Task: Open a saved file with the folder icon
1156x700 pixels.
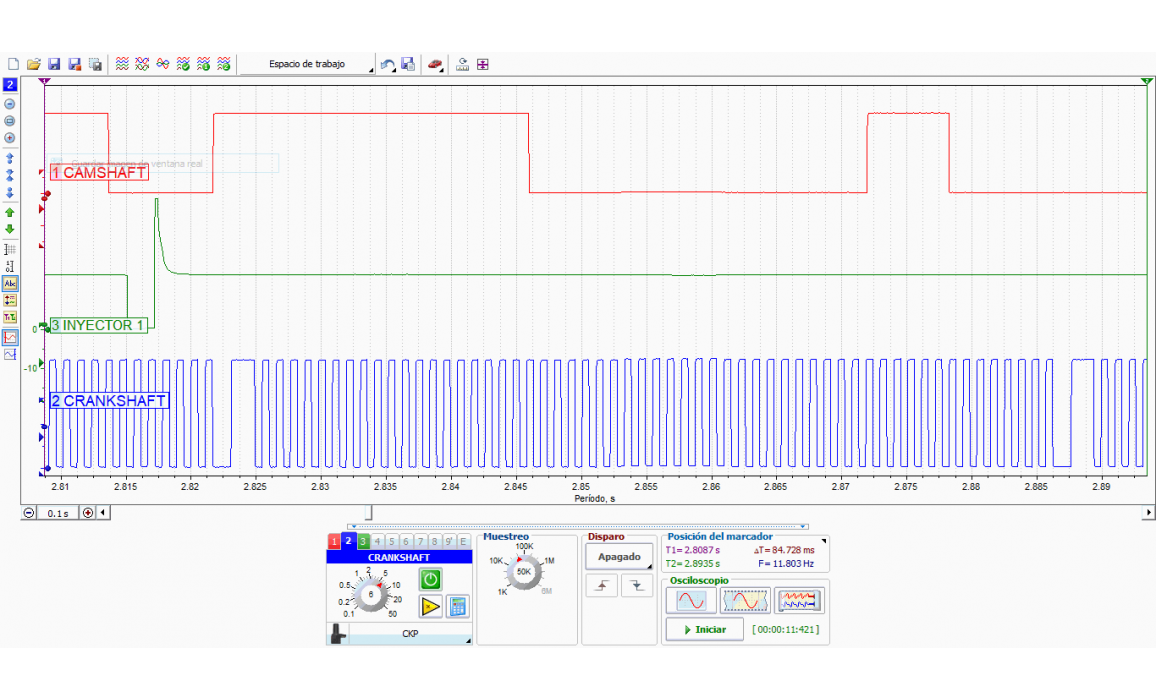Action: coord(33,64)
